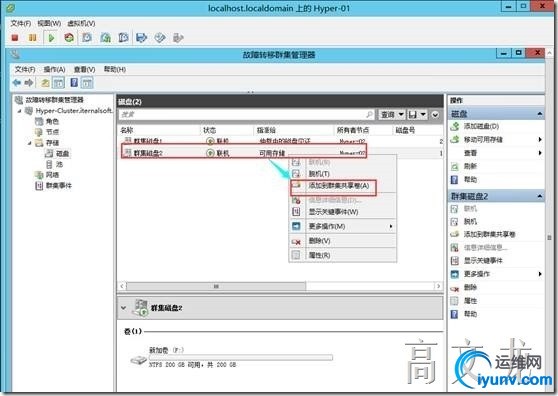Screen dimensions: 558x396
Task: Collapse the Hyper-Cluster tree node
Action: coord(20,111)
